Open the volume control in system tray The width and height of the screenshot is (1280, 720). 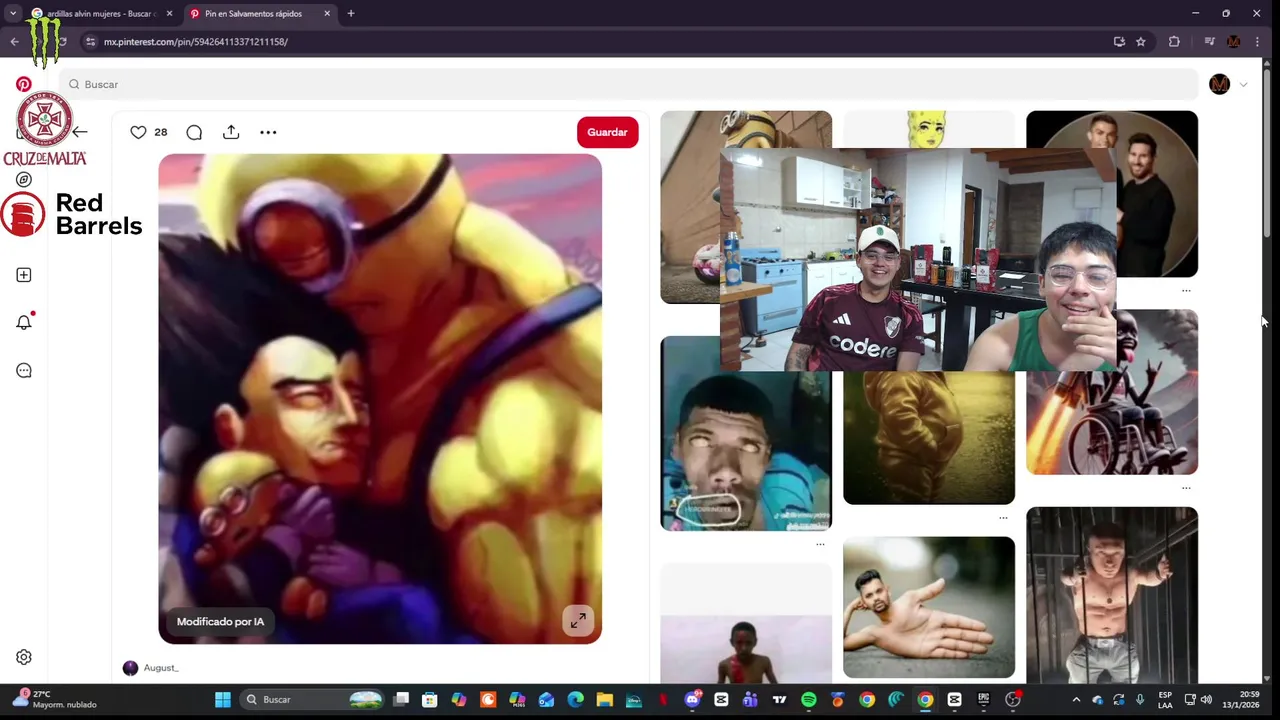(1206, 700)
